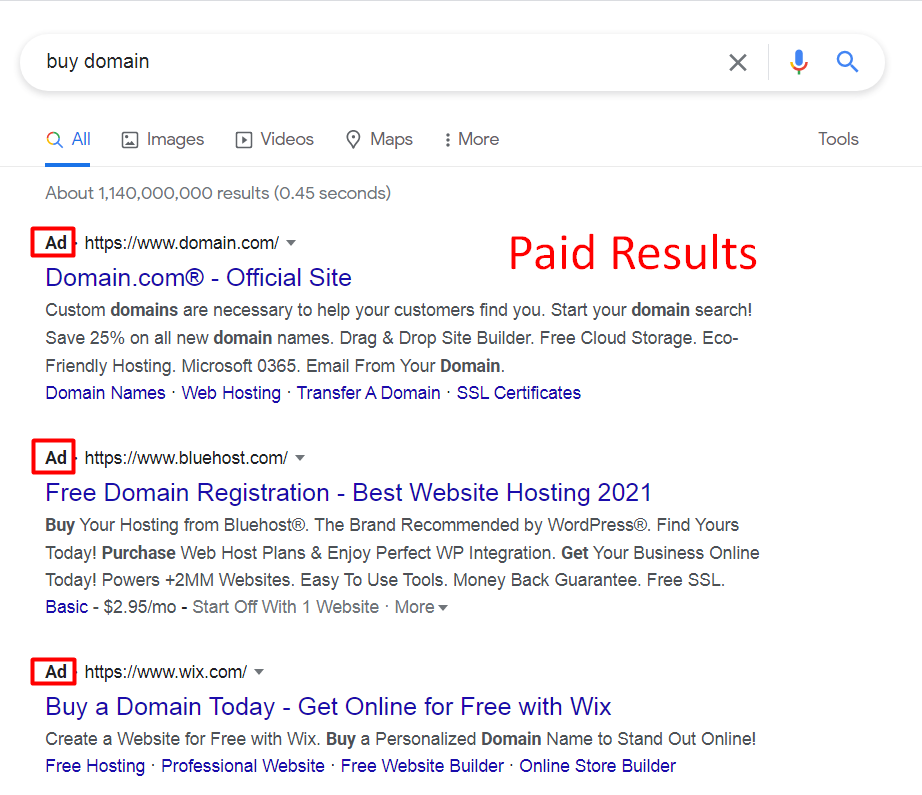Select the All results tab
Screen dimensions: 922x795
(68, 139)
